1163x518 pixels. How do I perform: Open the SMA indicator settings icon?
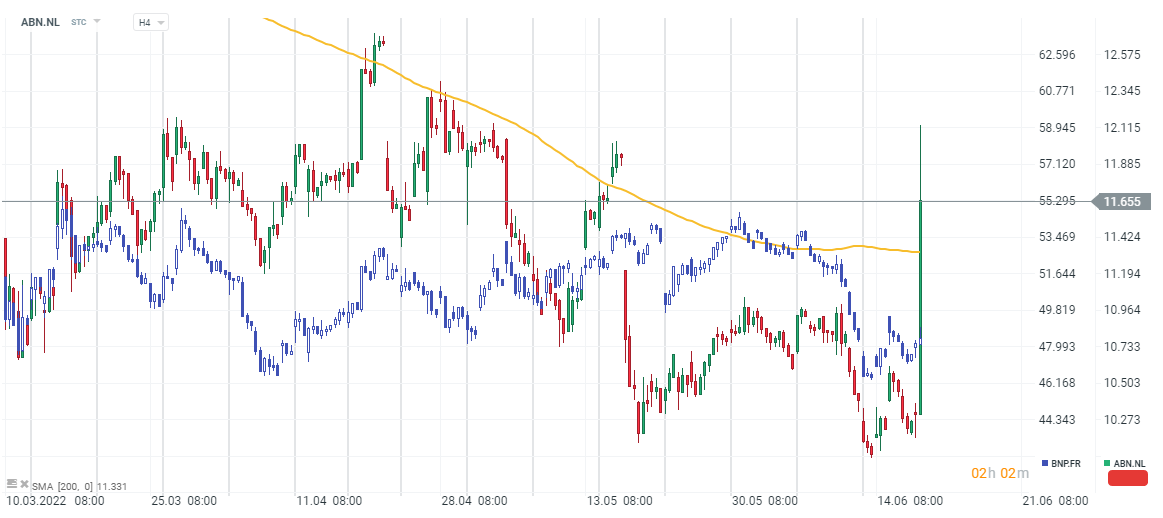point(11,483)
